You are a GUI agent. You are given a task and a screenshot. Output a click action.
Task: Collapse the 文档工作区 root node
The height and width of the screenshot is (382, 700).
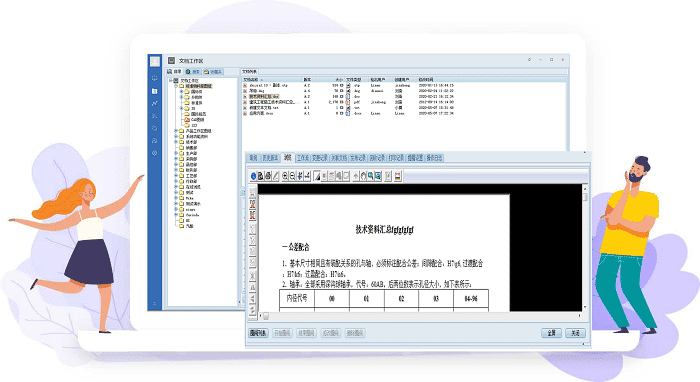pyautogui.click(x=171, y=80)
